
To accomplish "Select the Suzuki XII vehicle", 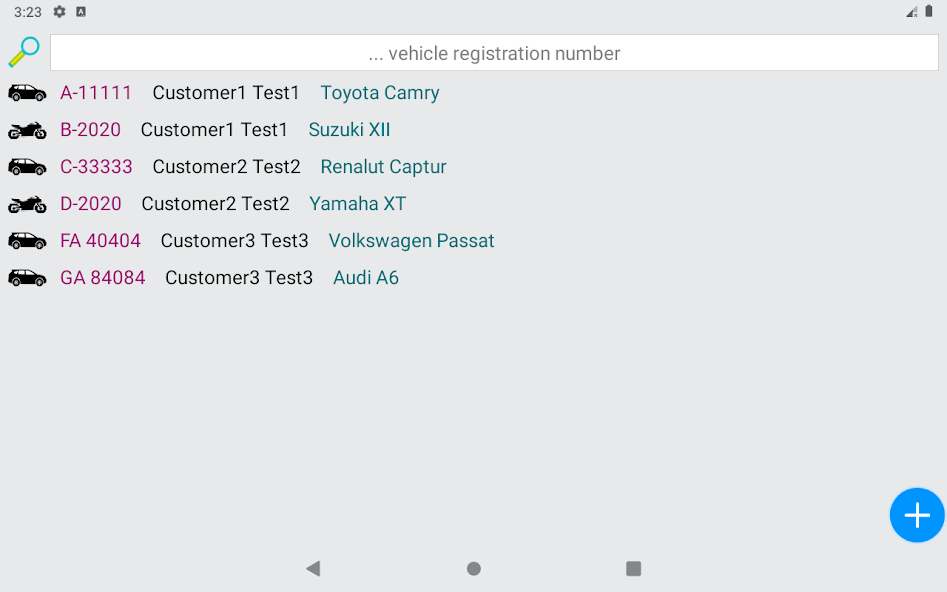I will coord(349,130).
